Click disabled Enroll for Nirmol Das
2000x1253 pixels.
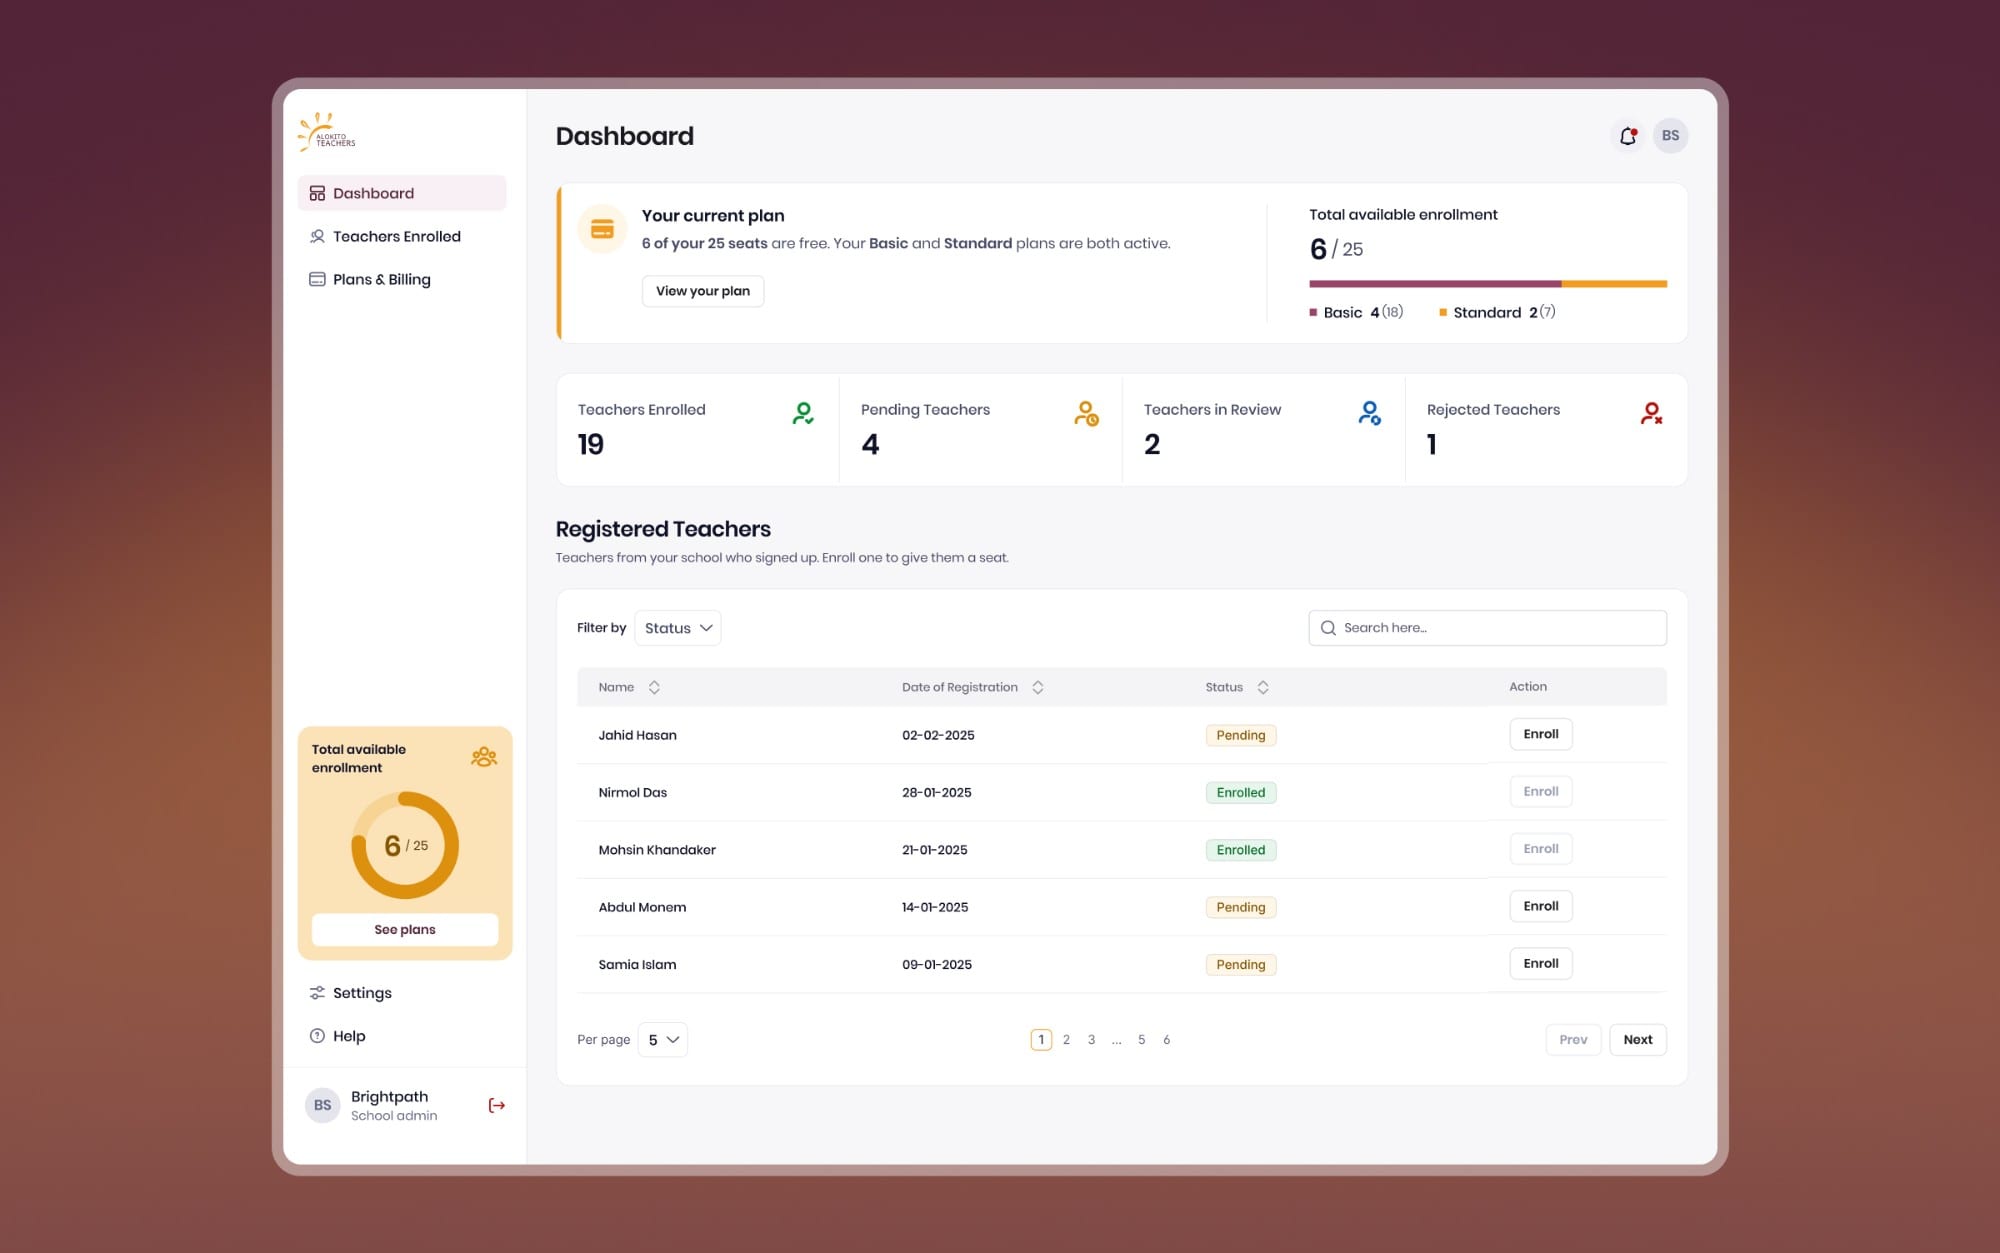pos(1541,791)
